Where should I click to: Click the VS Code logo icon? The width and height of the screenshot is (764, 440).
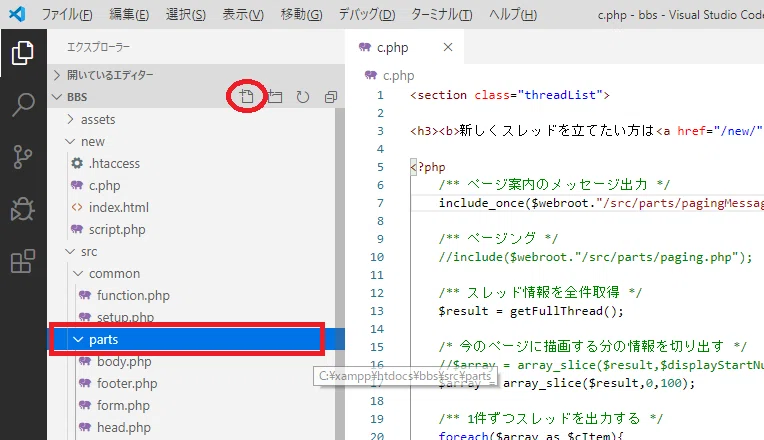[x=17, y=14]
